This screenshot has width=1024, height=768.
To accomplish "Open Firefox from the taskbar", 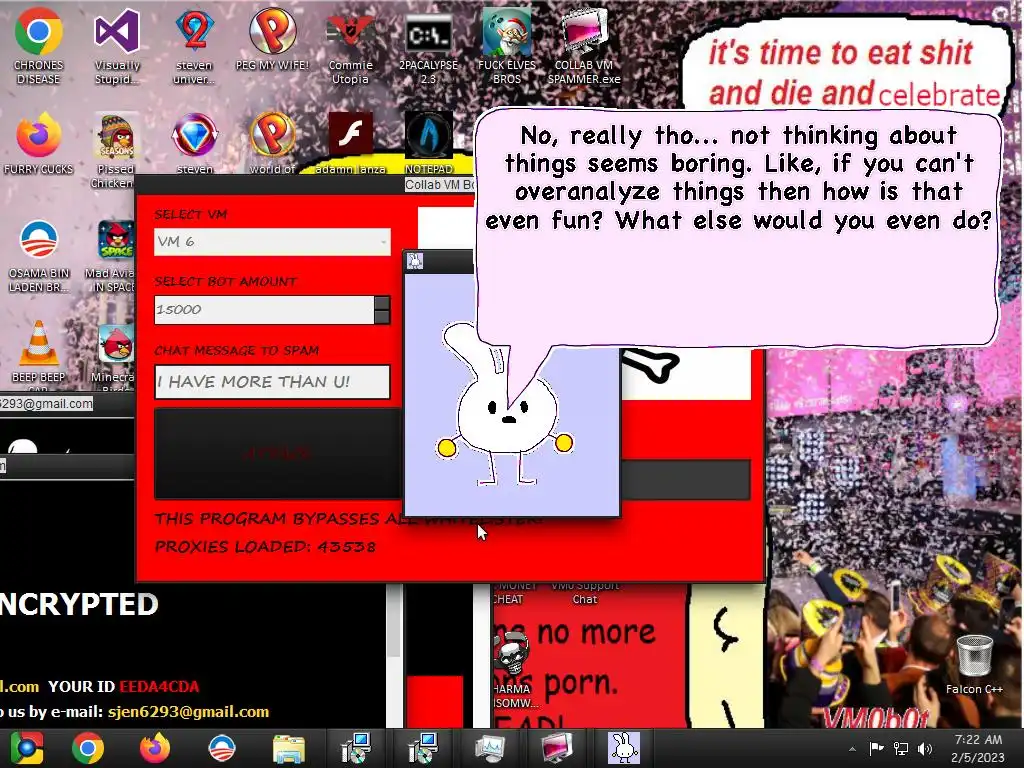I will click(155, 748).
